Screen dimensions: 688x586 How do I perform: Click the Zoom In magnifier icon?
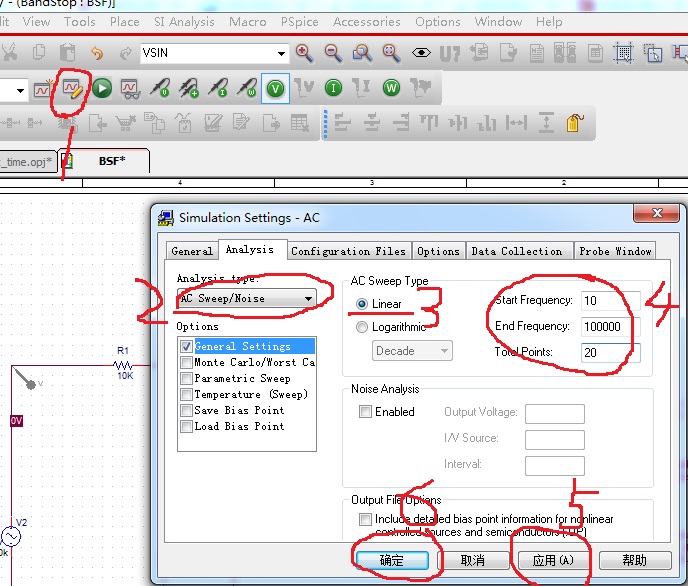[x=304, y=53]
